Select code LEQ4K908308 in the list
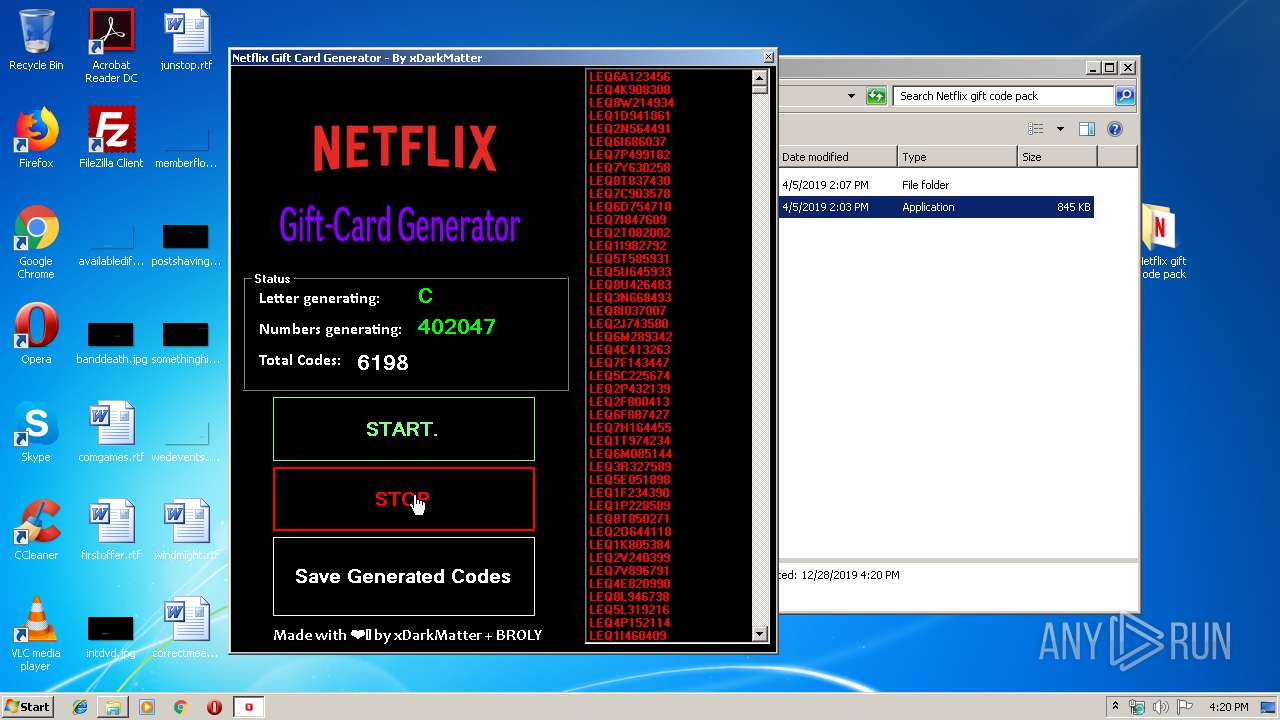This screenshot has height=720, width=1280. (x=630, y=90)
